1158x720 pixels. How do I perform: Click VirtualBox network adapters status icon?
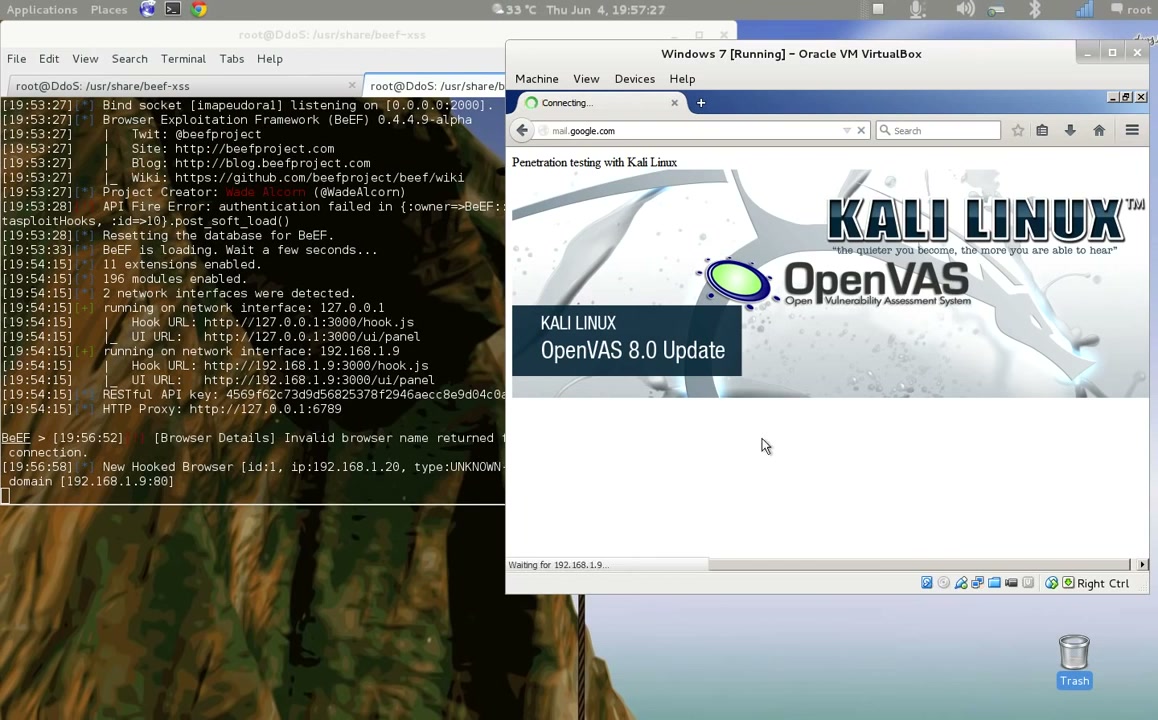[978, 583]
